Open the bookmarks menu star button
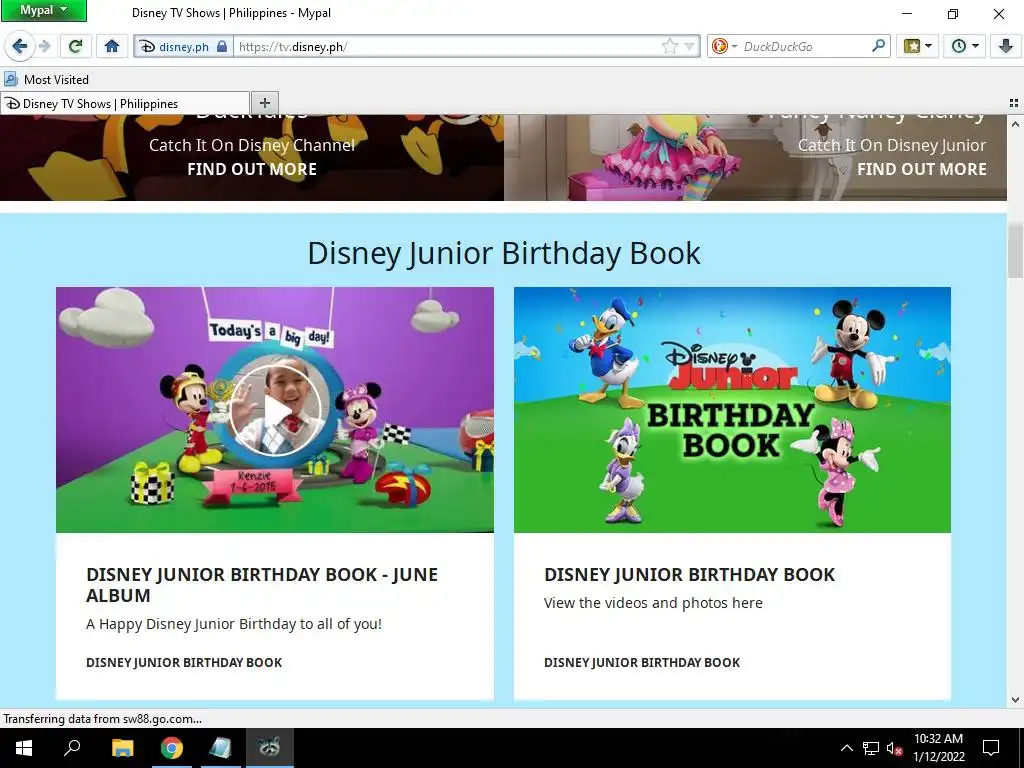The width and height of the screenshot is (1024, 768). tap(912, 46)
